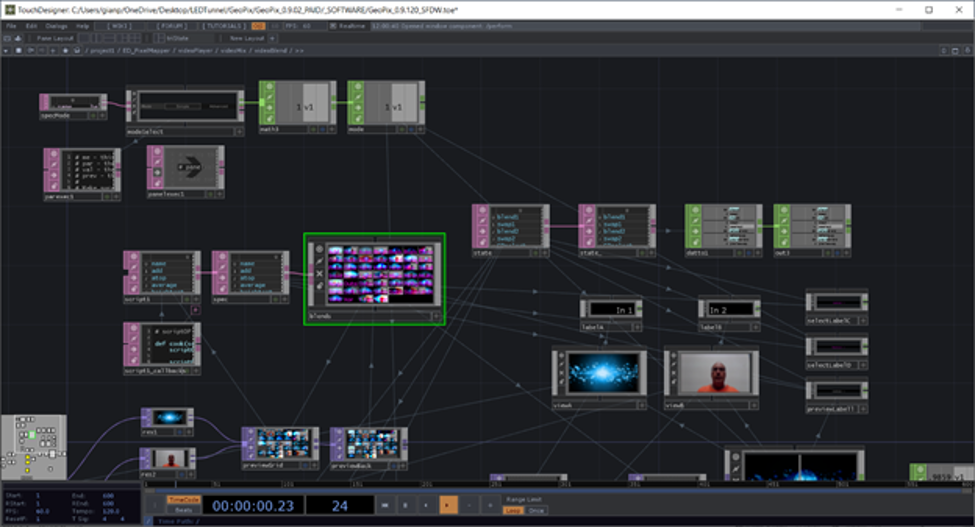Click the TimeCode button

pyautogui.click(x=184, y=499)
